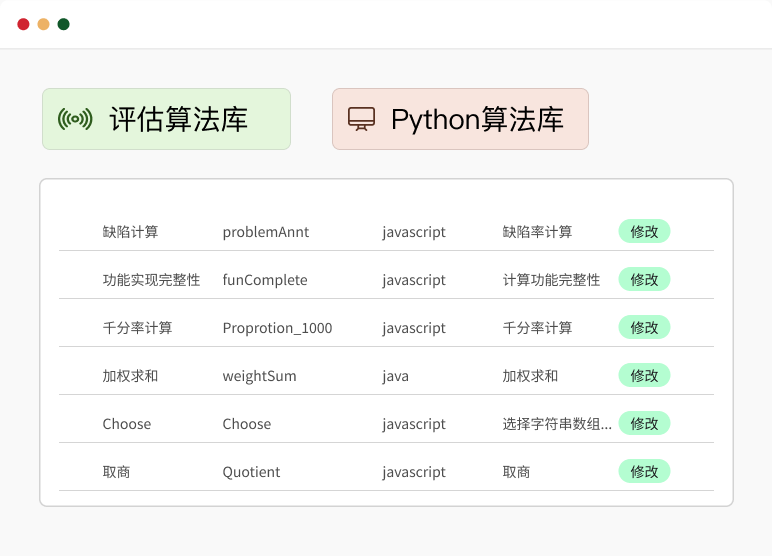Select the funComplete function name cell
Image resolution: width=772 pixels, height=556 pixels.
(265, 280)
